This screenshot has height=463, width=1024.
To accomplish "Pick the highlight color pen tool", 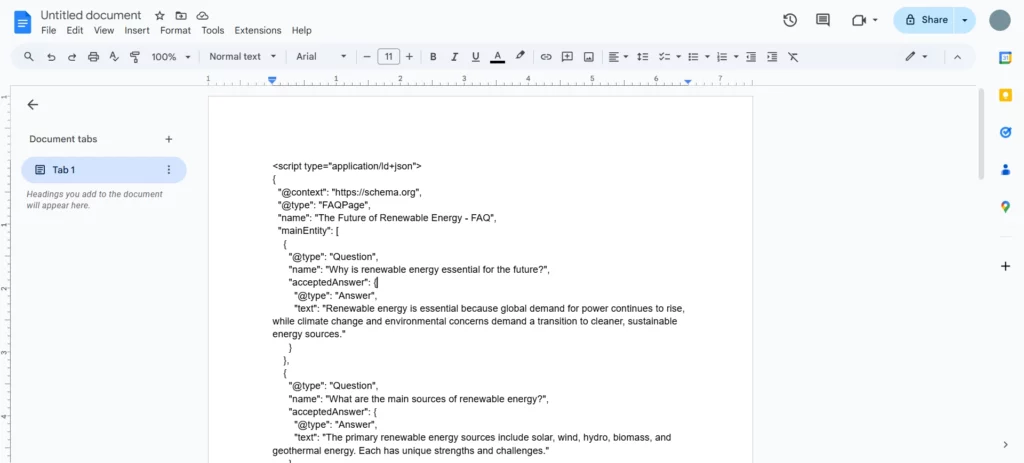I will [x=520, y=57].
